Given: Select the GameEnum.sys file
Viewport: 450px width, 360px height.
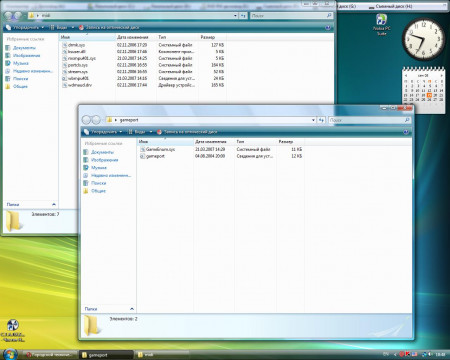Looking at the screenshot, I should click(x=221, y=149).
